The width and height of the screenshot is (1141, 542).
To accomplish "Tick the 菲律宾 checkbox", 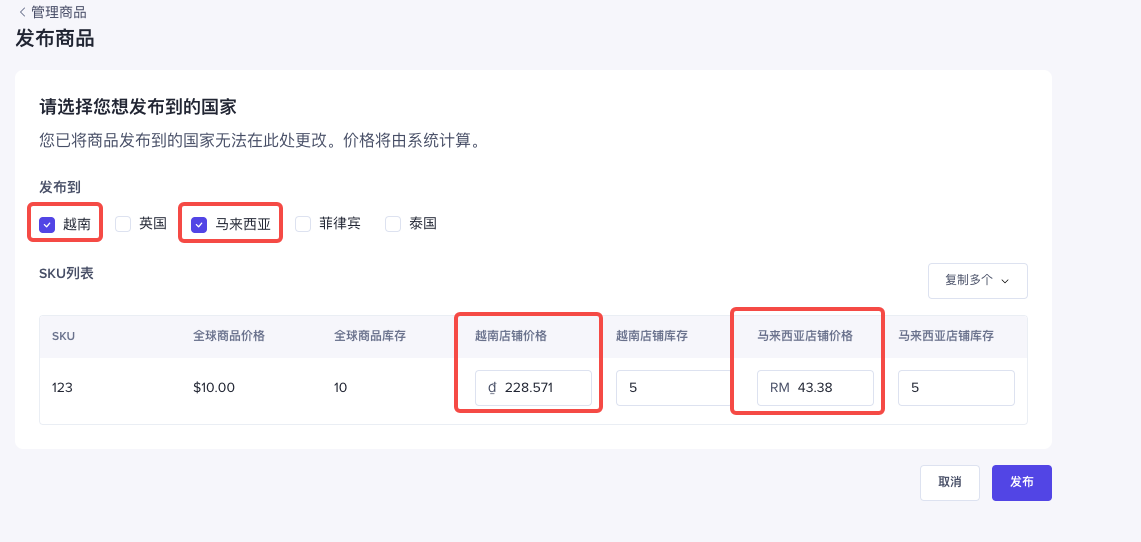I will pyautogui.click(x=303, y=224).
